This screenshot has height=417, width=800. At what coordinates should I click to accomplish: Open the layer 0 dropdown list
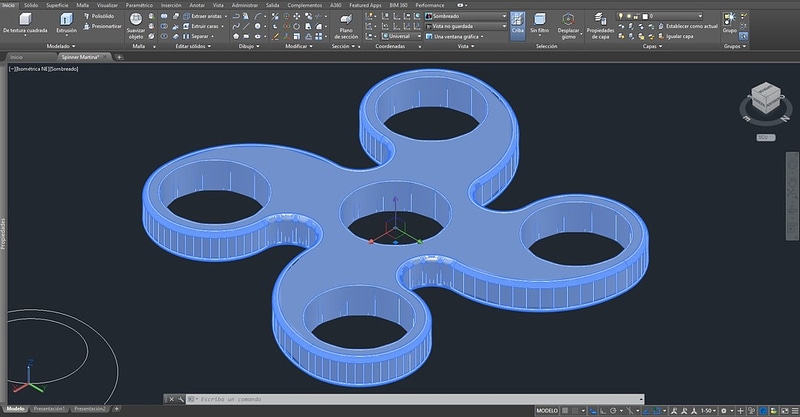coord(660,16)
